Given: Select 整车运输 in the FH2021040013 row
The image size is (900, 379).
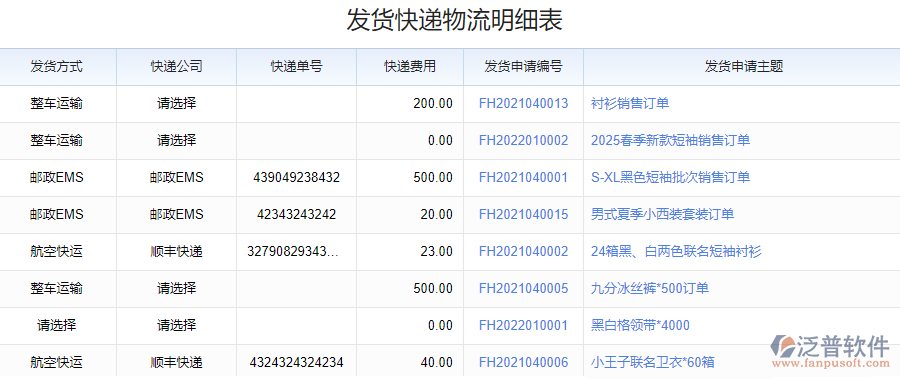Looking at the screenshot, I should [56, 103].
